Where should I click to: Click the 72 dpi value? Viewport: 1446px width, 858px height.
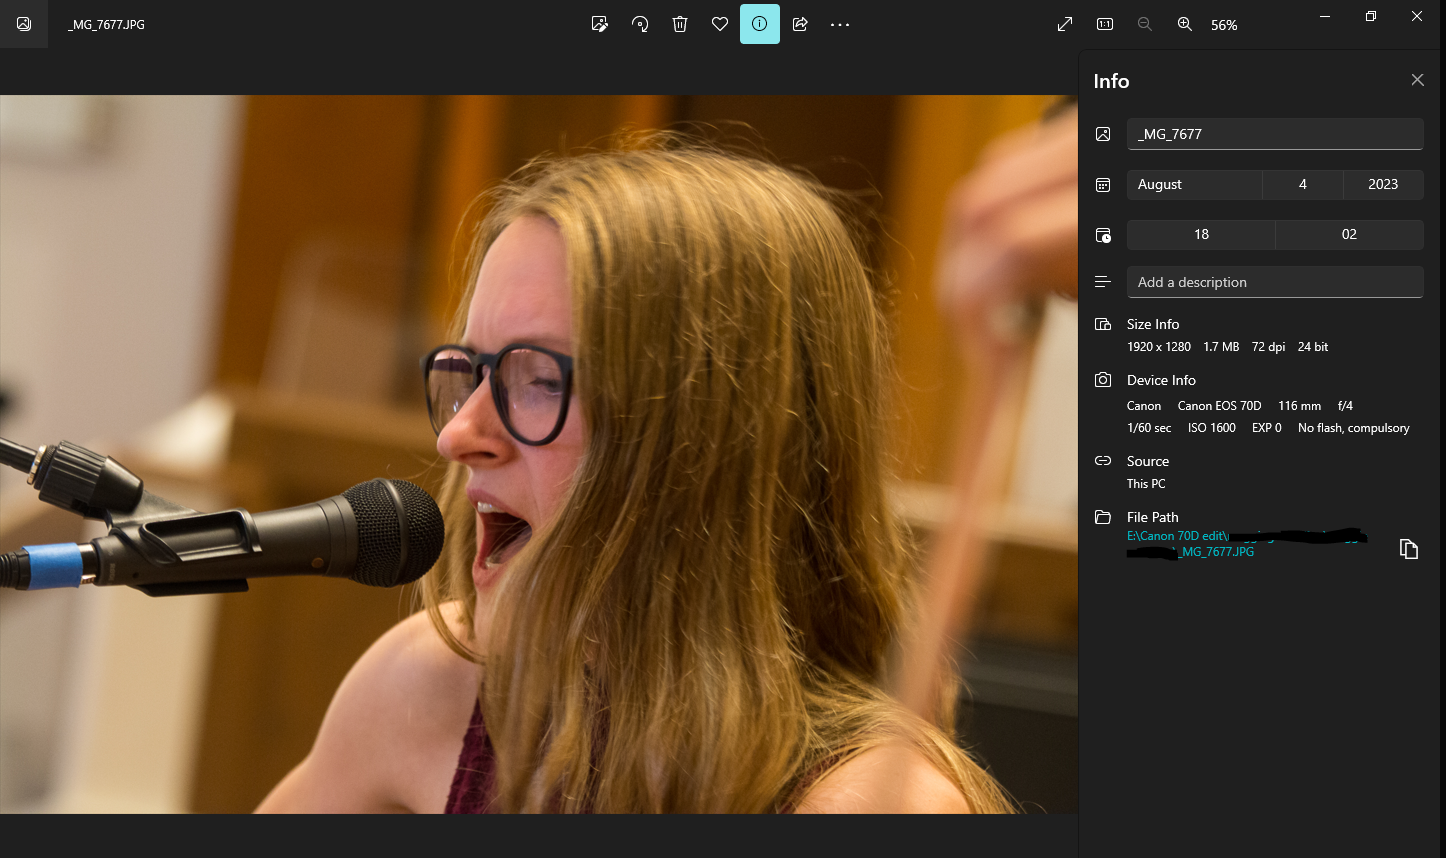[1269, 347]
